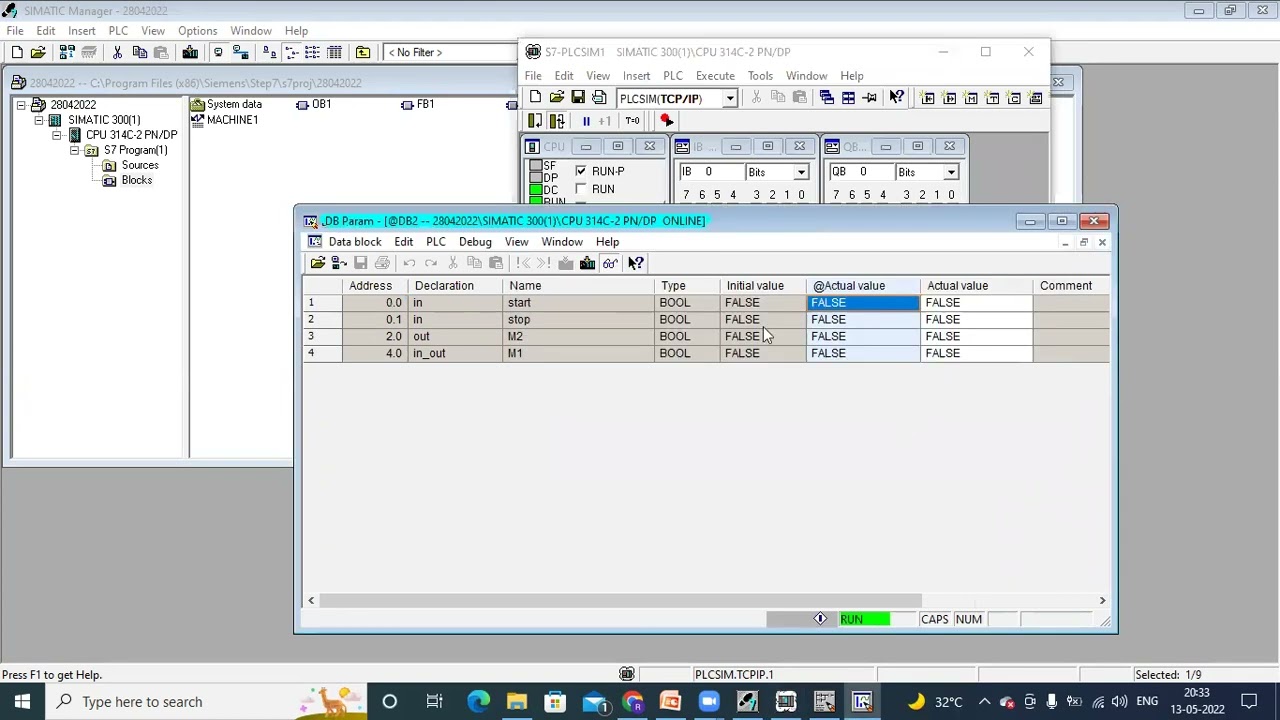Click the PLCSIM context help arrow icon
The image size is (1280, 720).
(x=896, y=98)
